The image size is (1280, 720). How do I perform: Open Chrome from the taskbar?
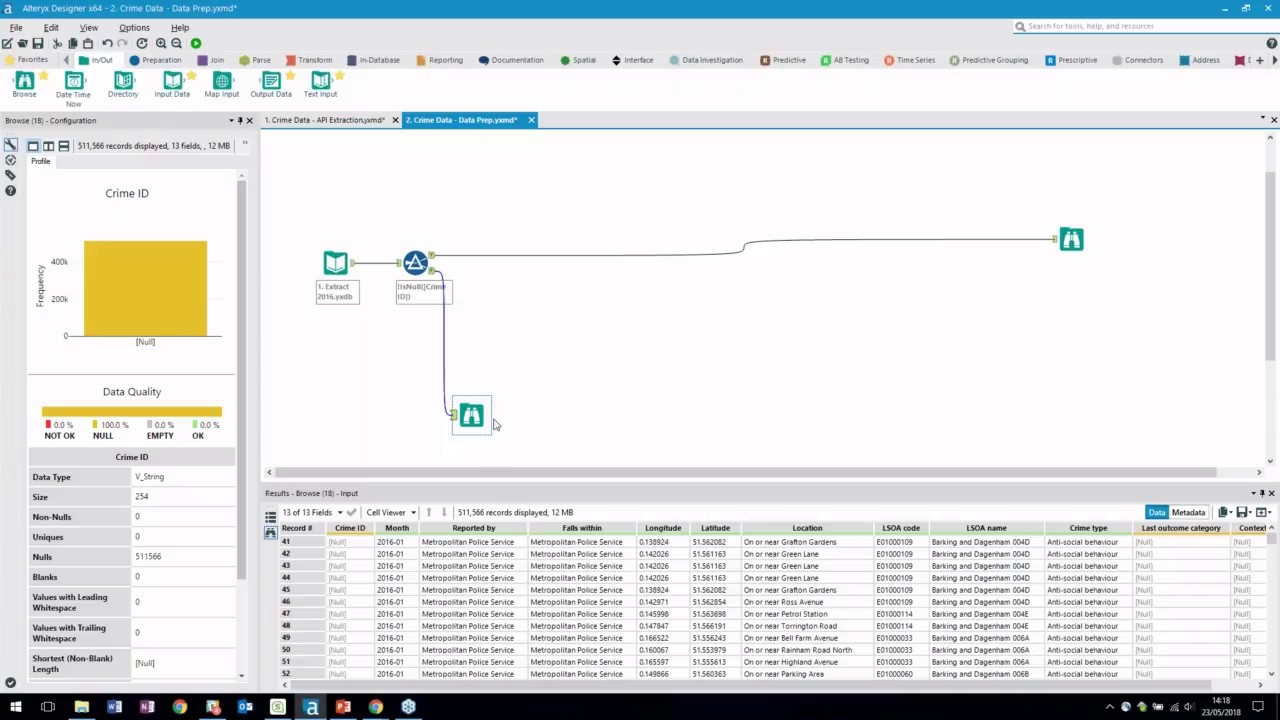(179, 707)
